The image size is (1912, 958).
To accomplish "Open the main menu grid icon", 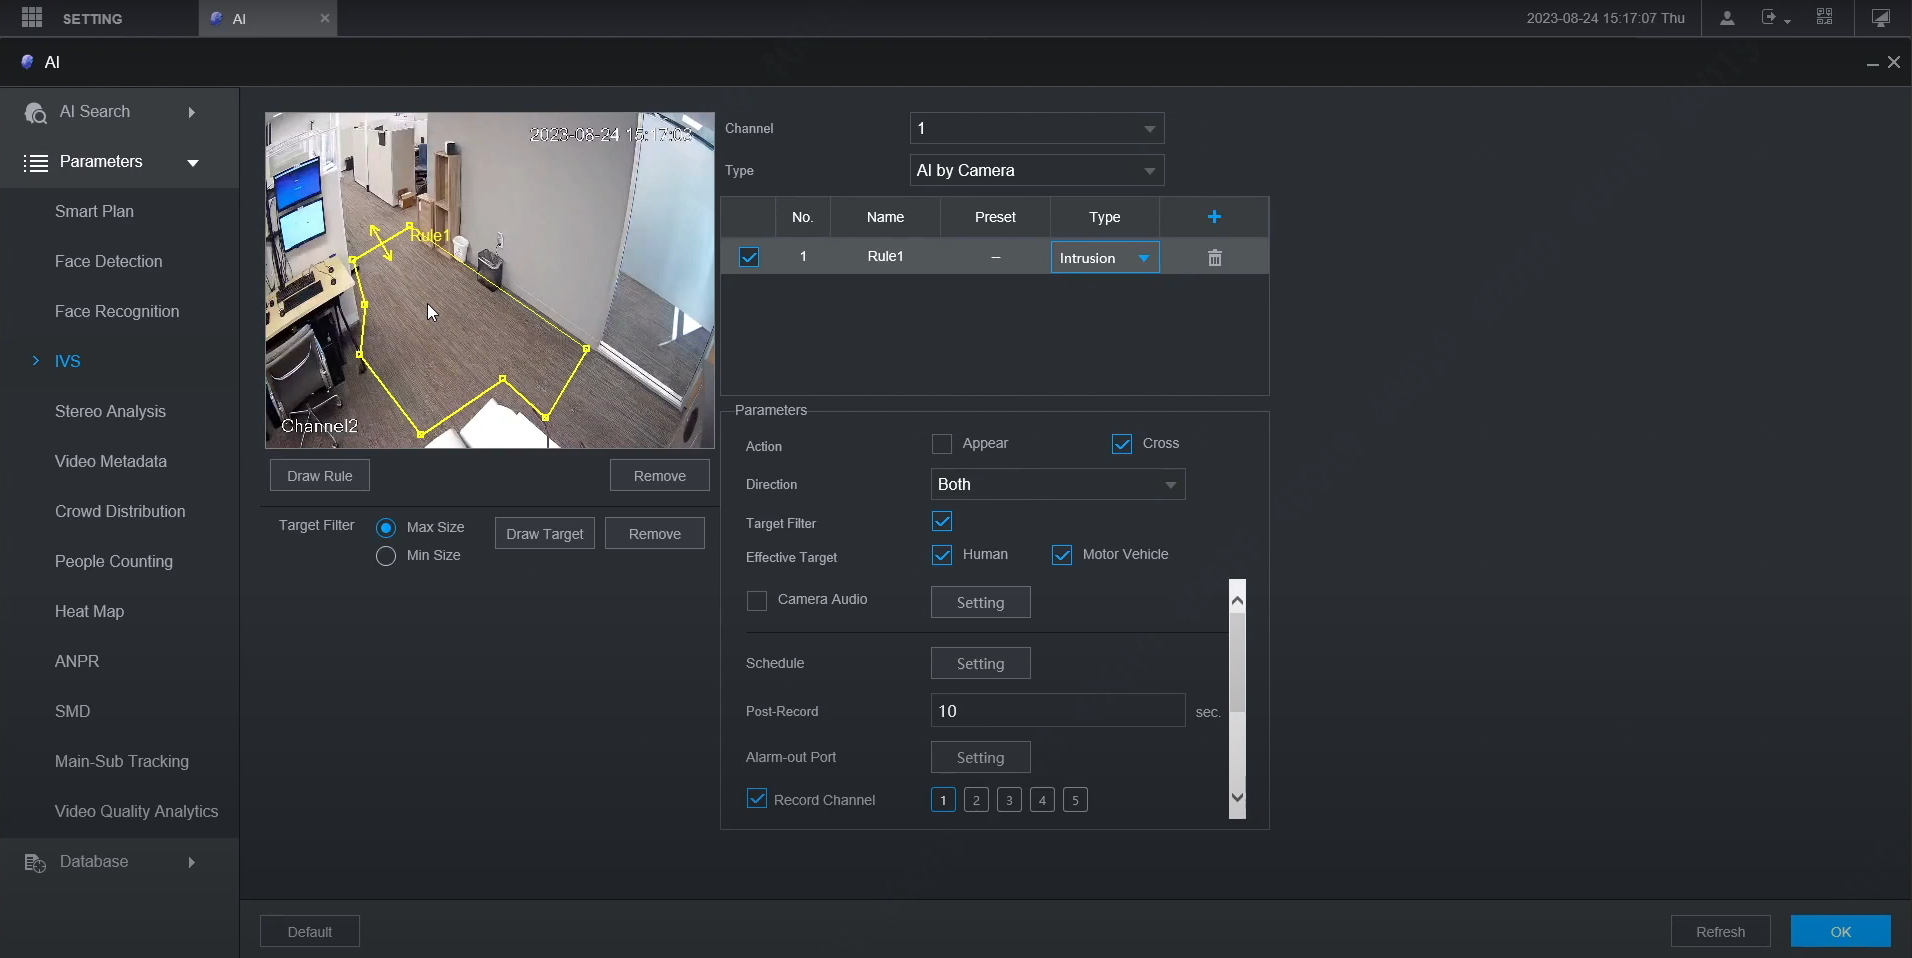I will (x=30, y=17).
